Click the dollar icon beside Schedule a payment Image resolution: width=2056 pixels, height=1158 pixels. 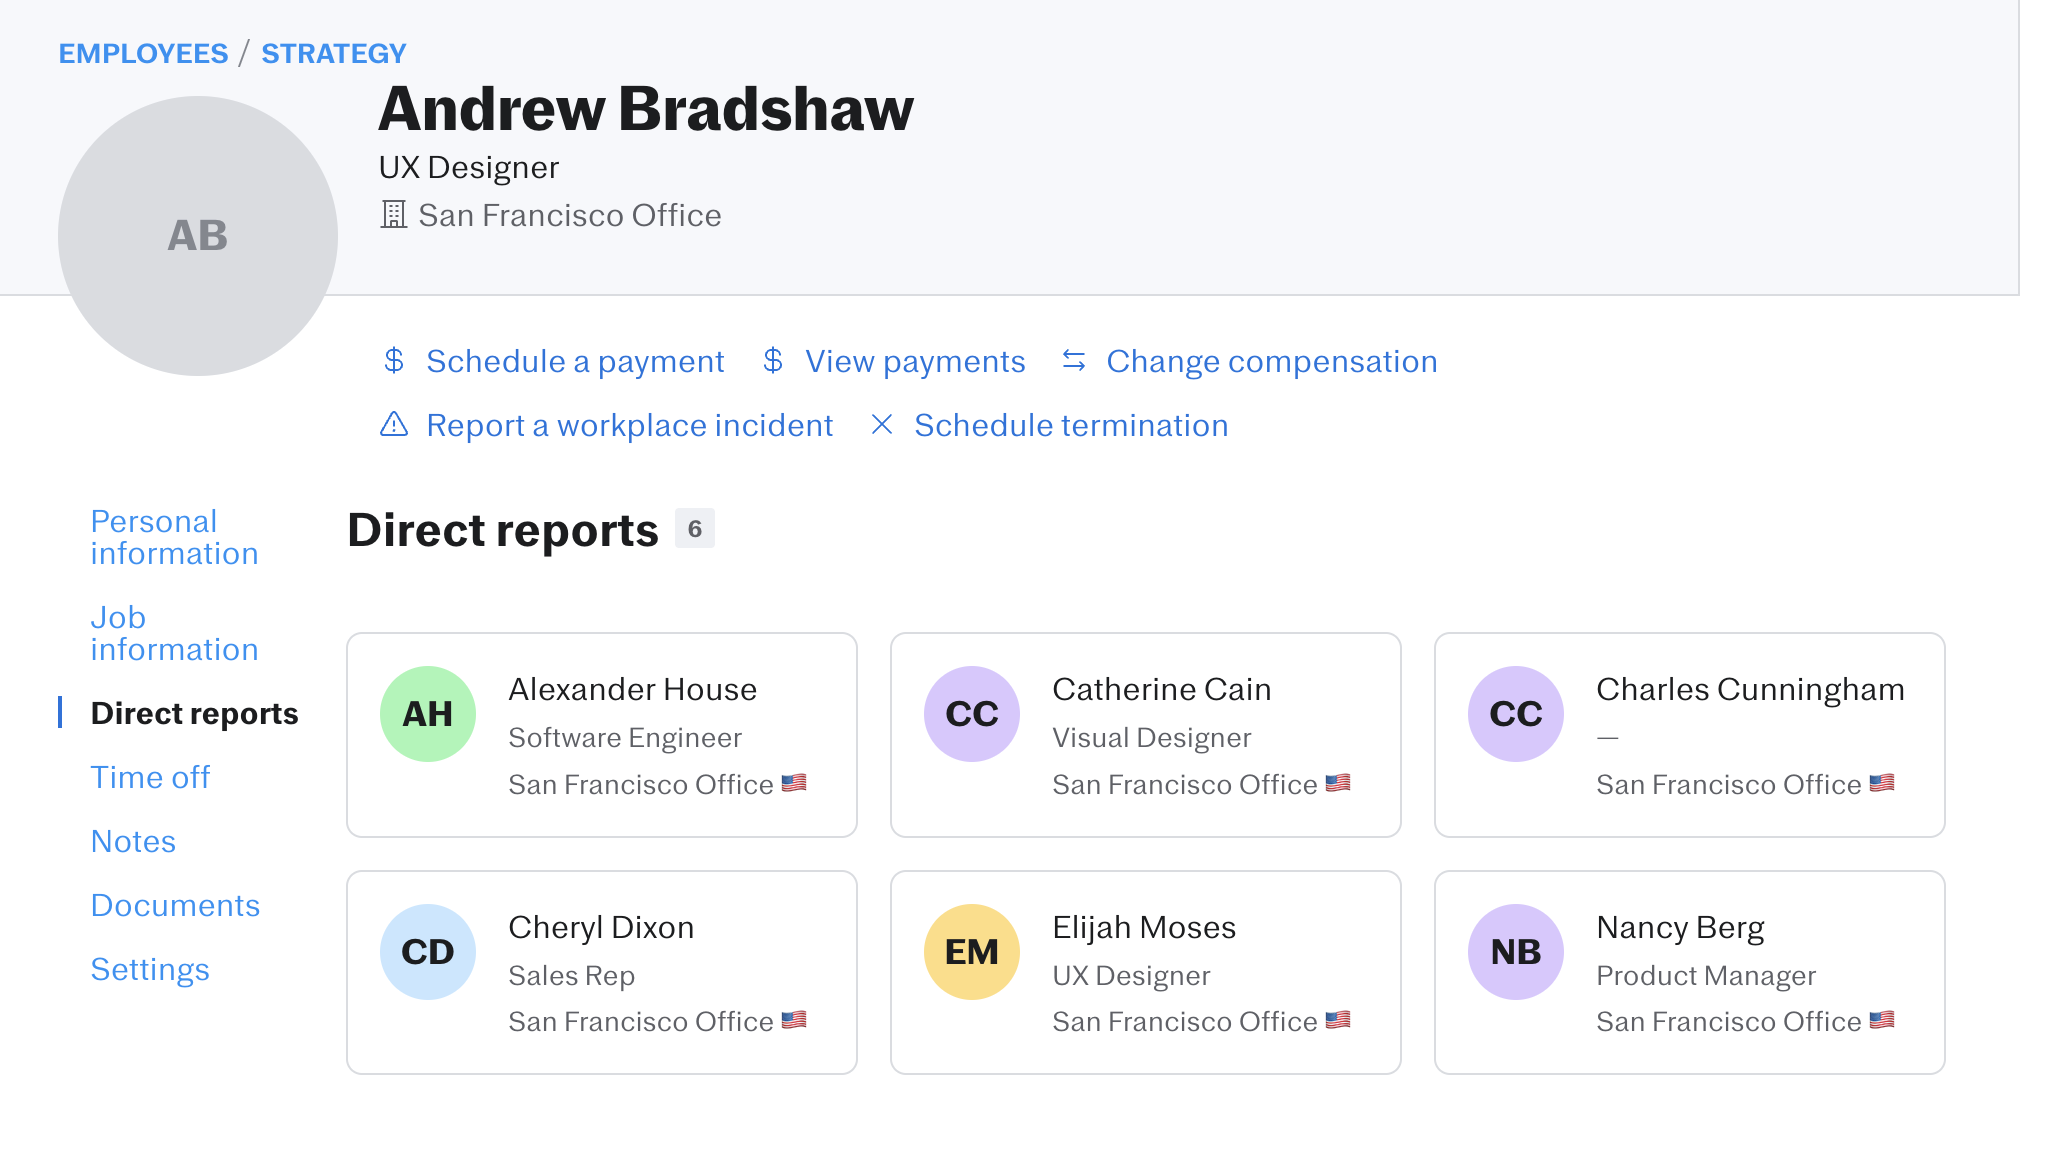(394, 361)
